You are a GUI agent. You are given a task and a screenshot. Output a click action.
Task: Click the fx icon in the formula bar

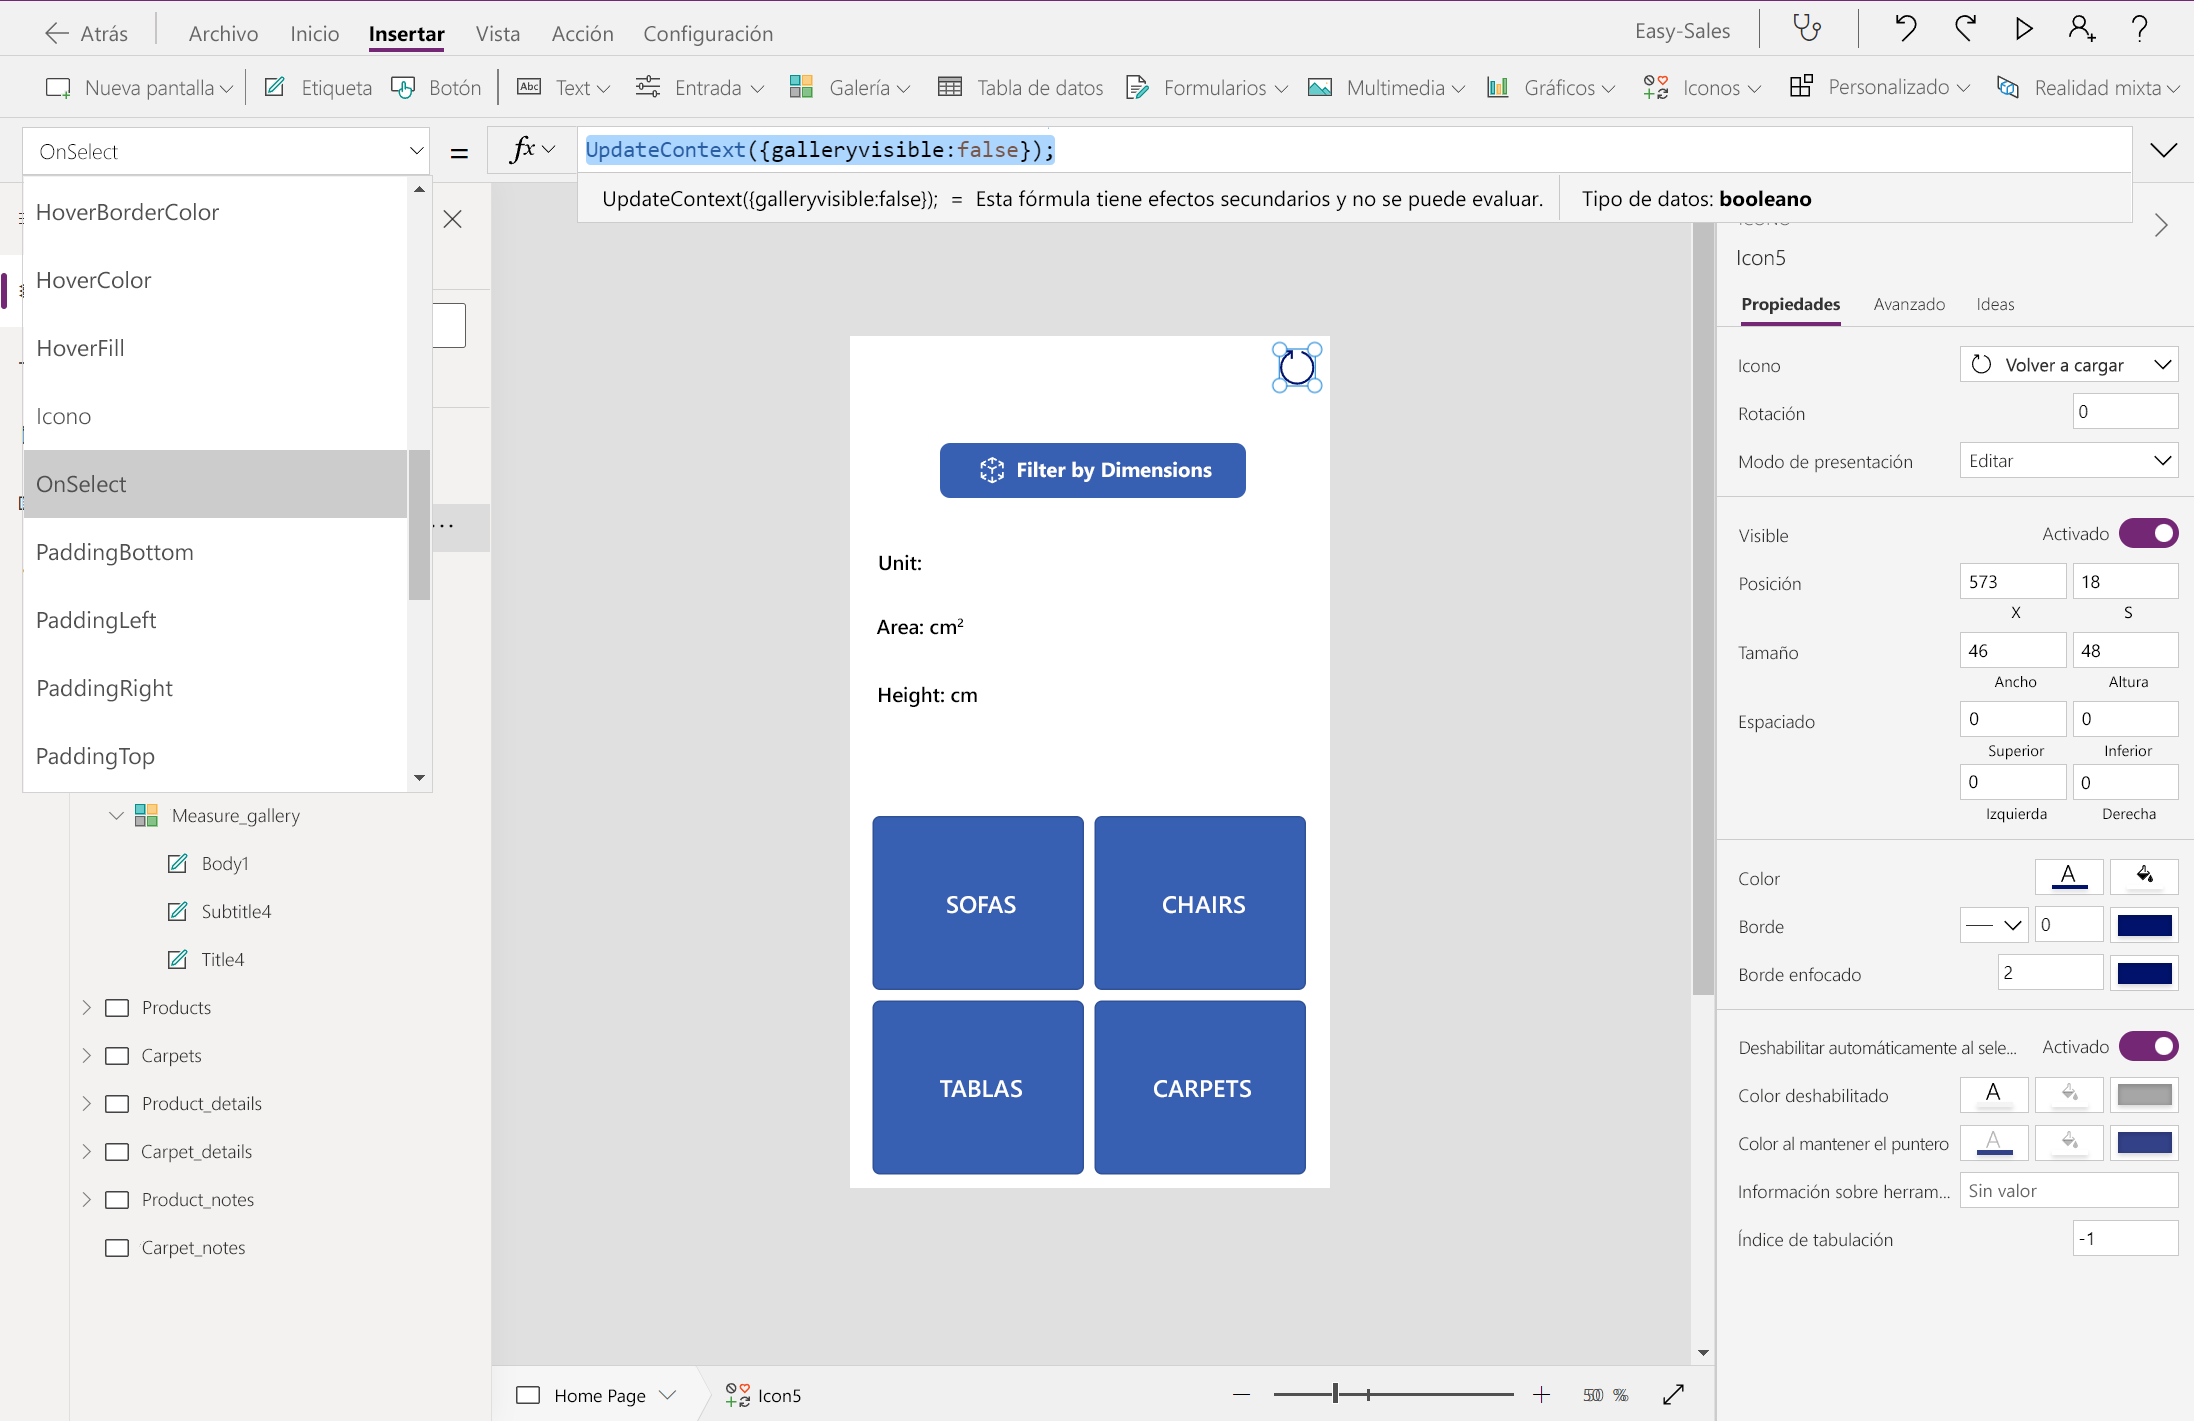pos(523,149)
